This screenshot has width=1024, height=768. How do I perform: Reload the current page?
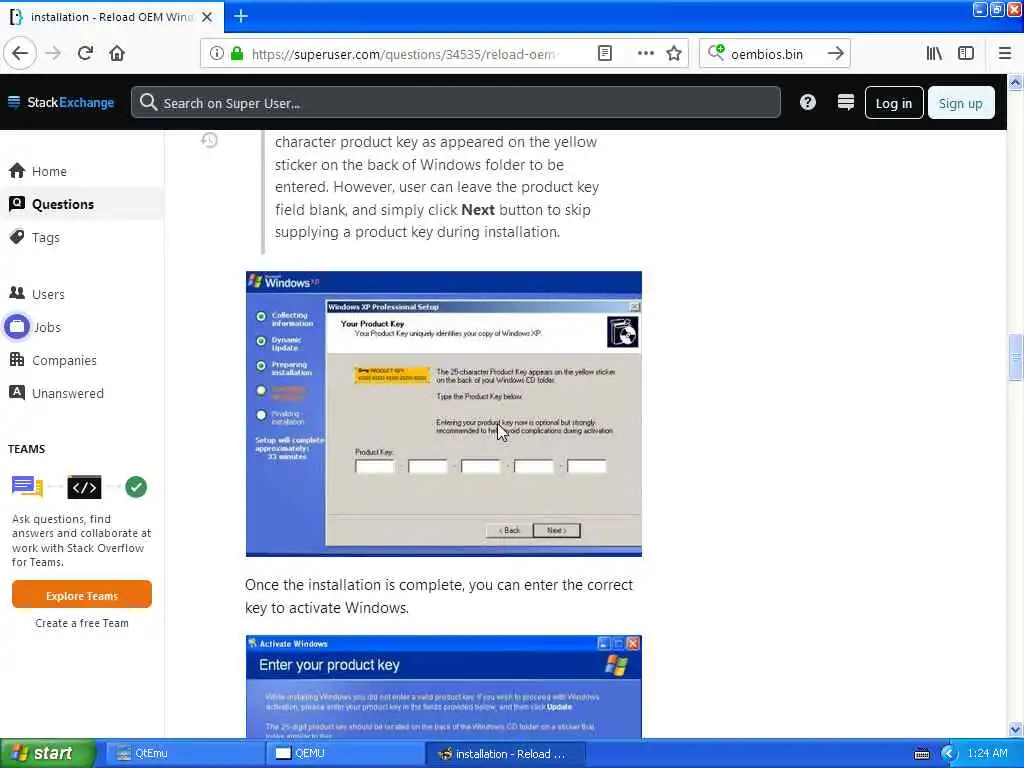click(x=85, y=54)
